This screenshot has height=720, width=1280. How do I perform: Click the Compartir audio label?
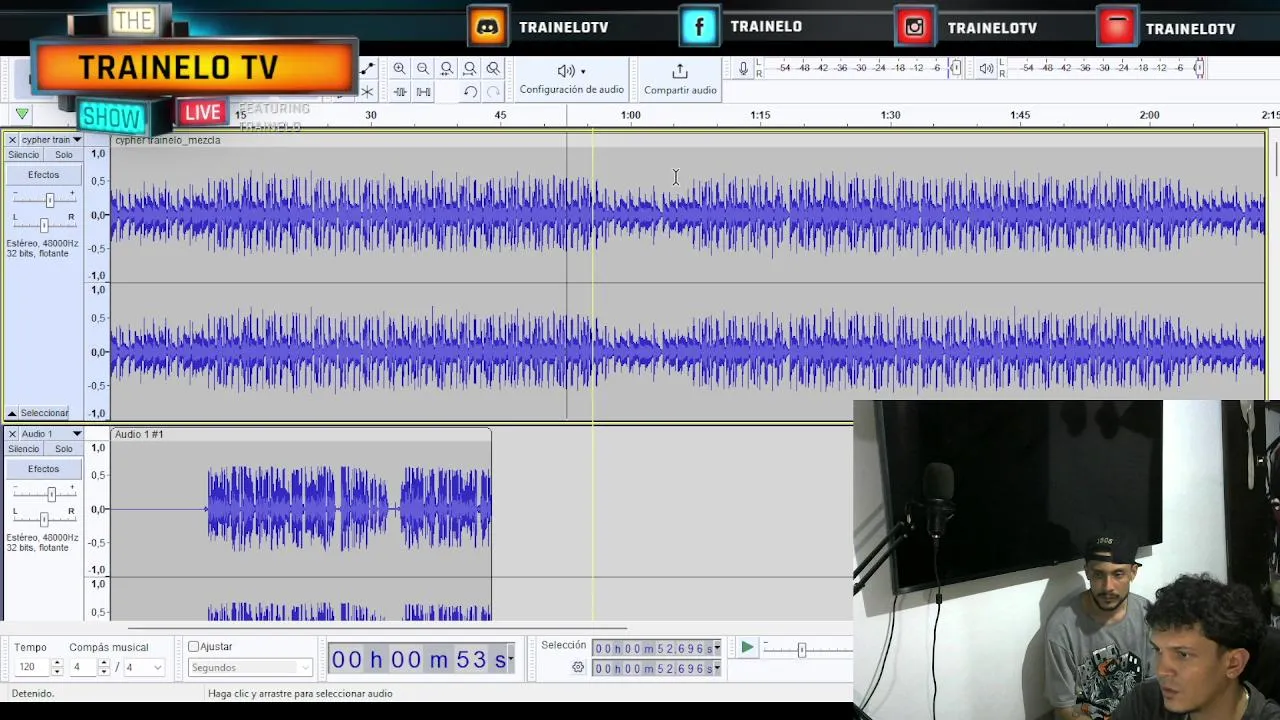coord(680,90)
